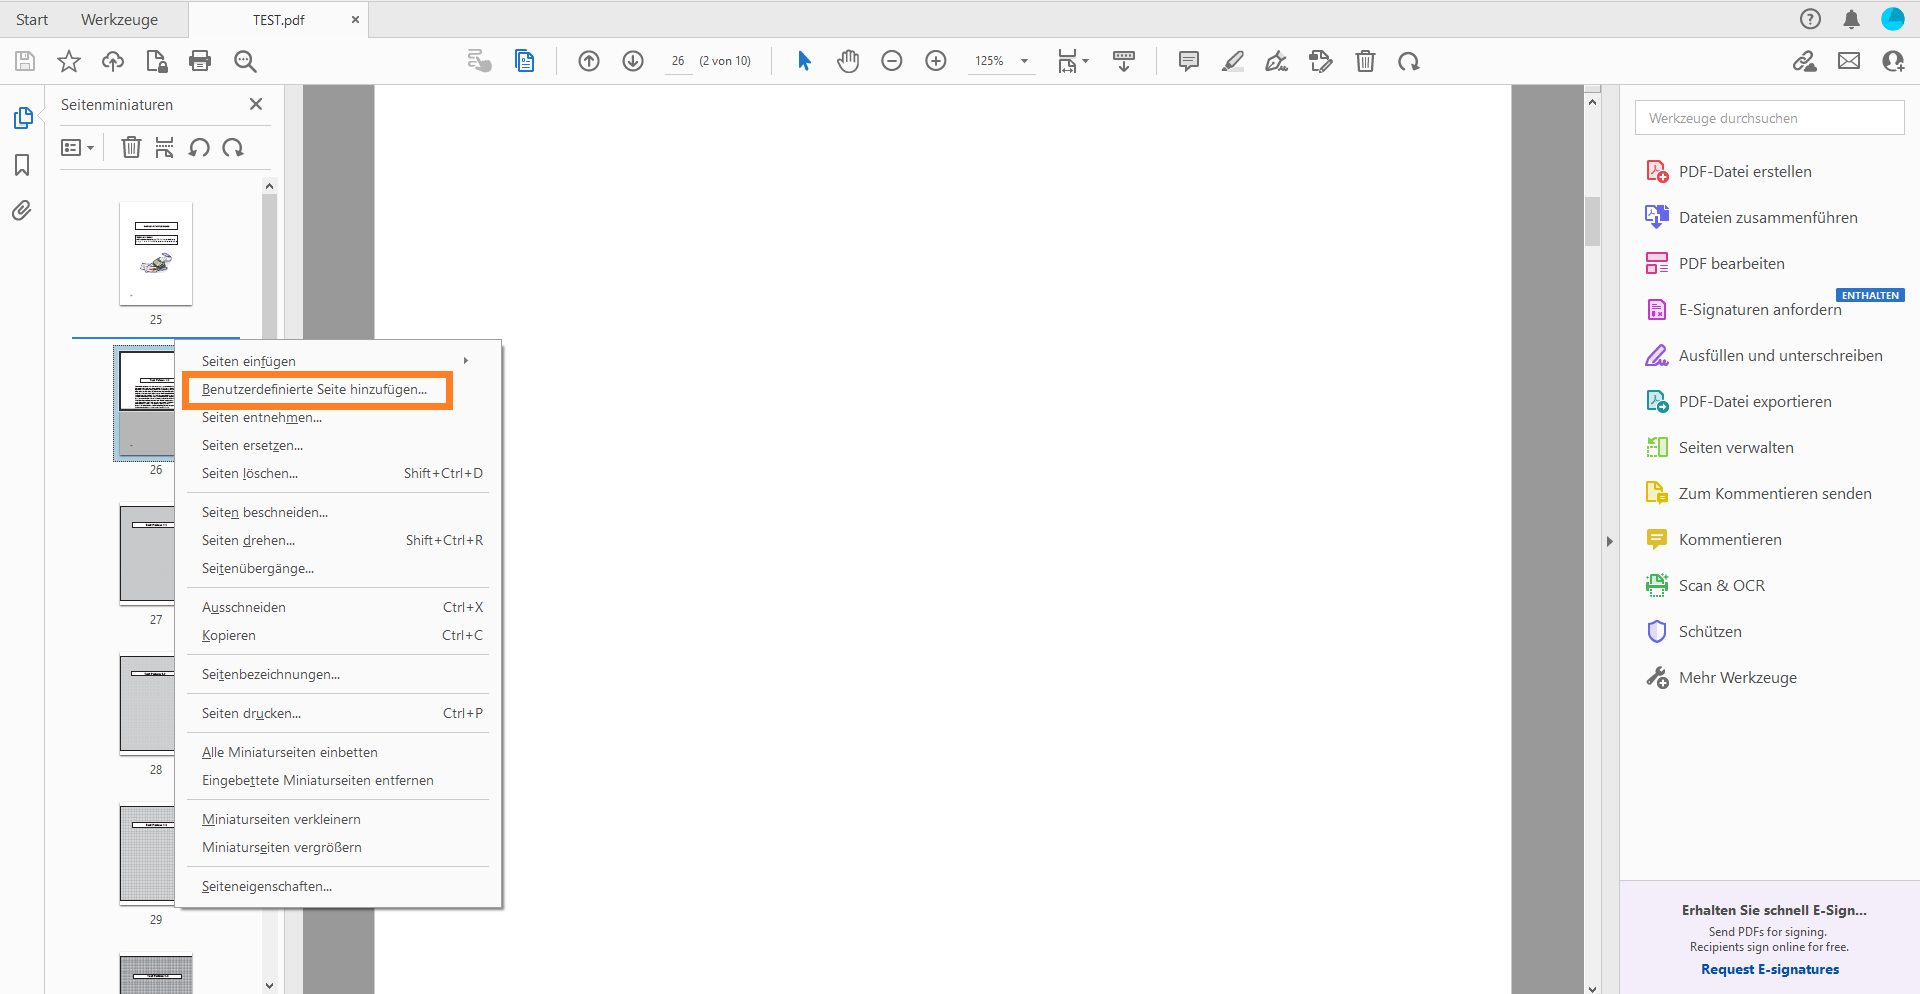
Task: Click the Save file icon
Action: [25, 61]
